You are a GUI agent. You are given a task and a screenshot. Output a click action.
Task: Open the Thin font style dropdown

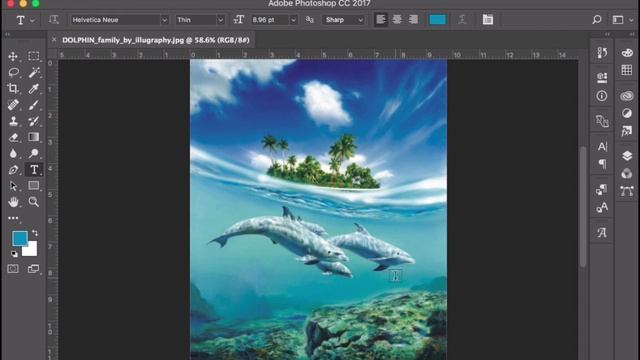[x=200, y=20]
